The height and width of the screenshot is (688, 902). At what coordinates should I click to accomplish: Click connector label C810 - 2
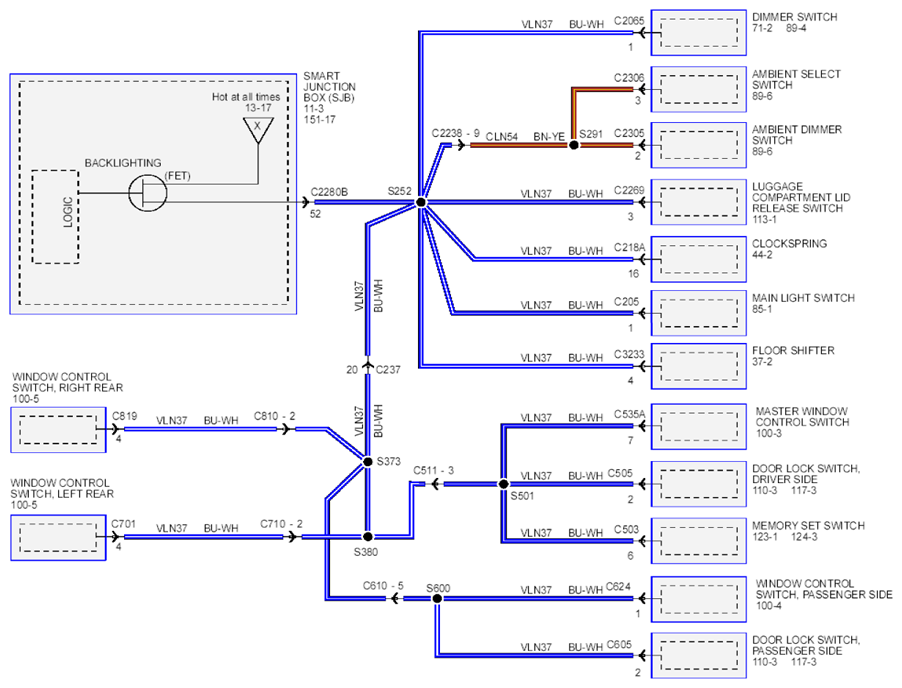(x=274, y=416)
